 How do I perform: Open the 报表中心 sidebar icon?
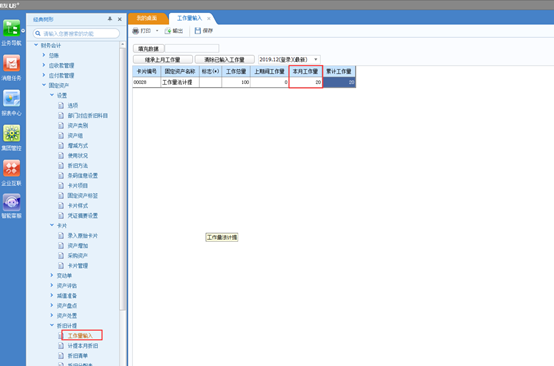coord(11,98)
